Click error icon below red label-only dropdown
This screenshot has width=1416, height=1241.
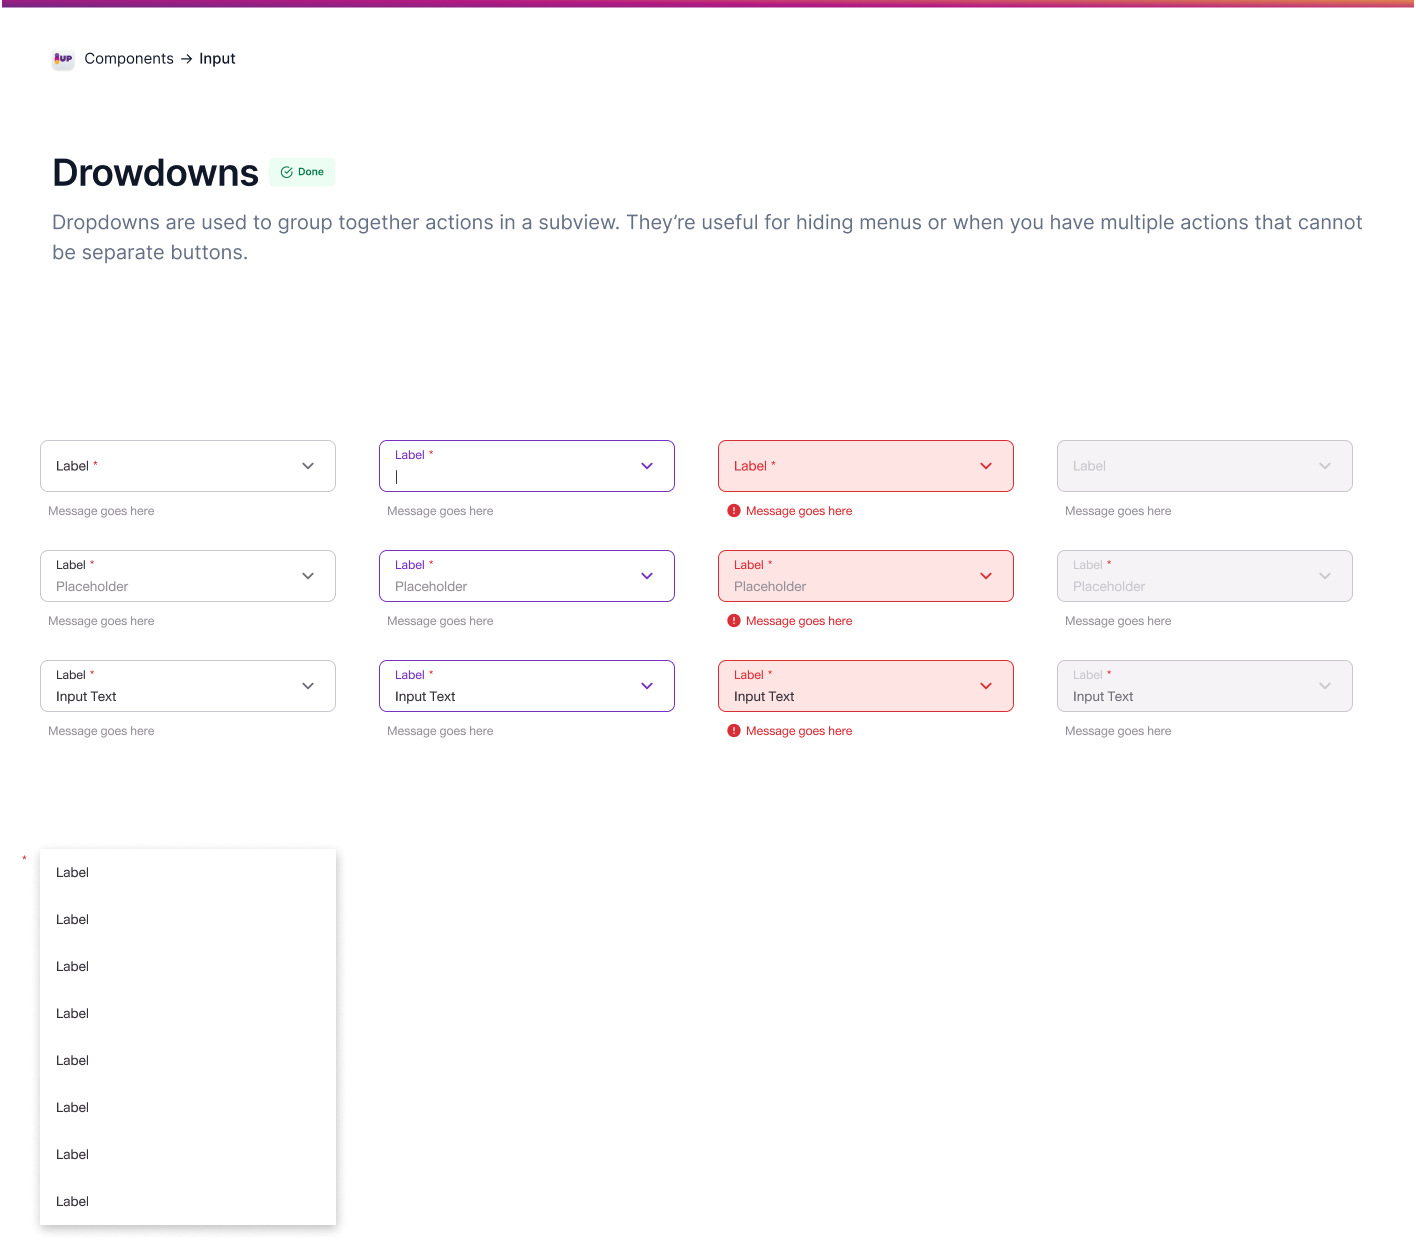click(734, 511)
